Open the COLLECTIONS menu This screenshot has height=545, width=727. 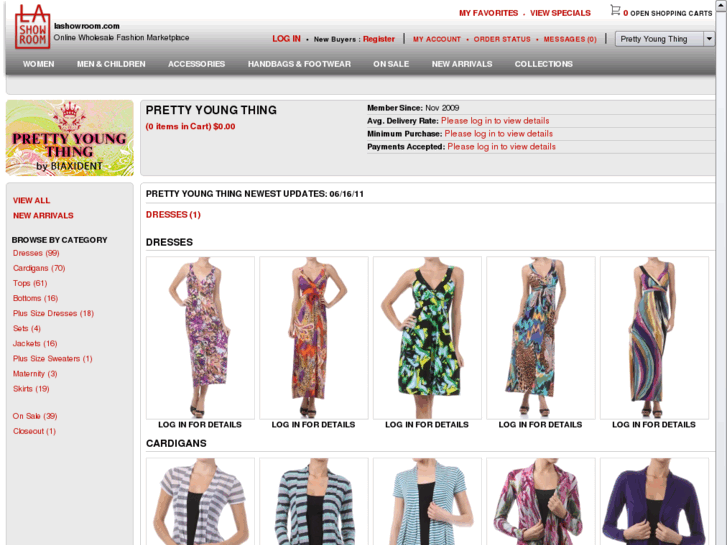tap(543, 64)
